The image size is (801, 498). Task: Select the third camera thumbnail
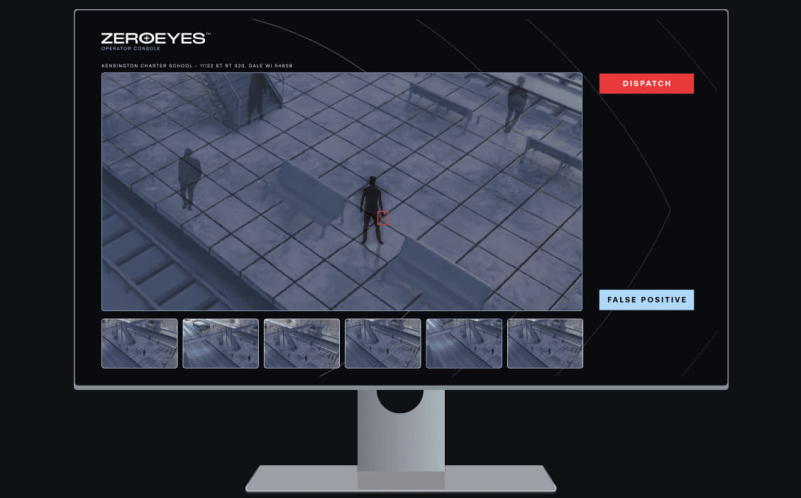301,343
